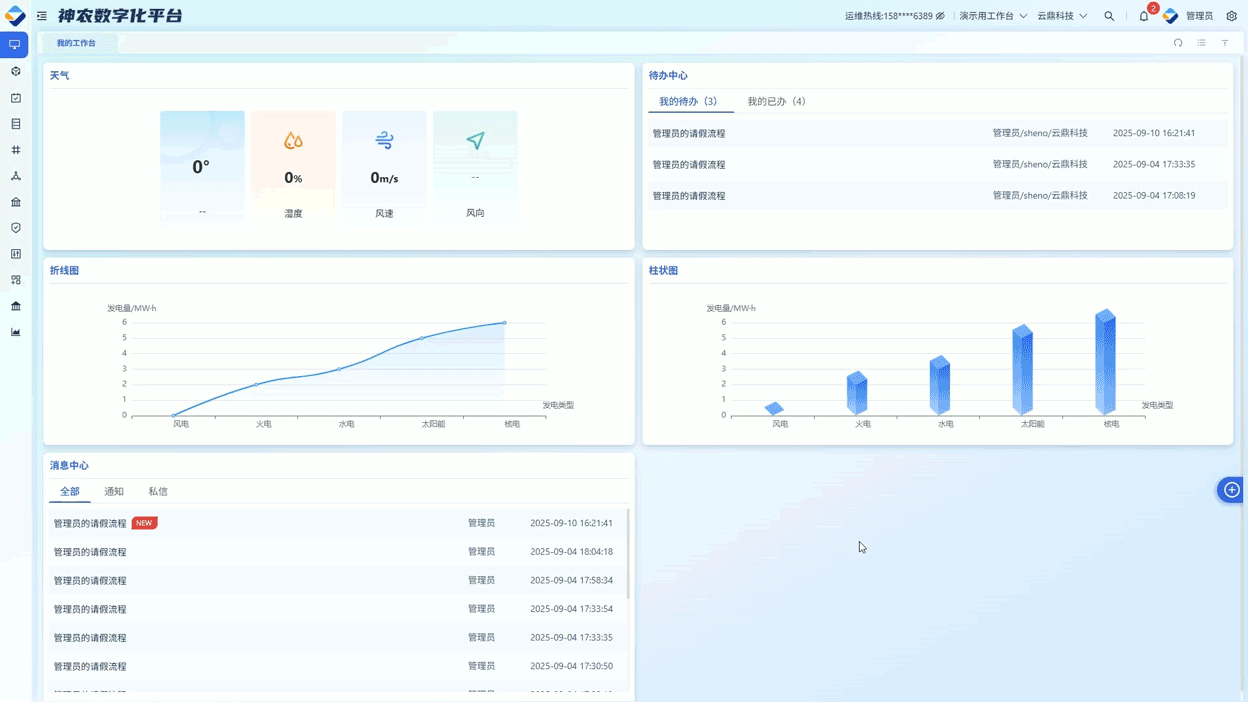This screenshot has height=702, width=1248.
Task: Expand the 演示用工作台 dropdown
Action: pyautogui.click(x=992, y=16)
